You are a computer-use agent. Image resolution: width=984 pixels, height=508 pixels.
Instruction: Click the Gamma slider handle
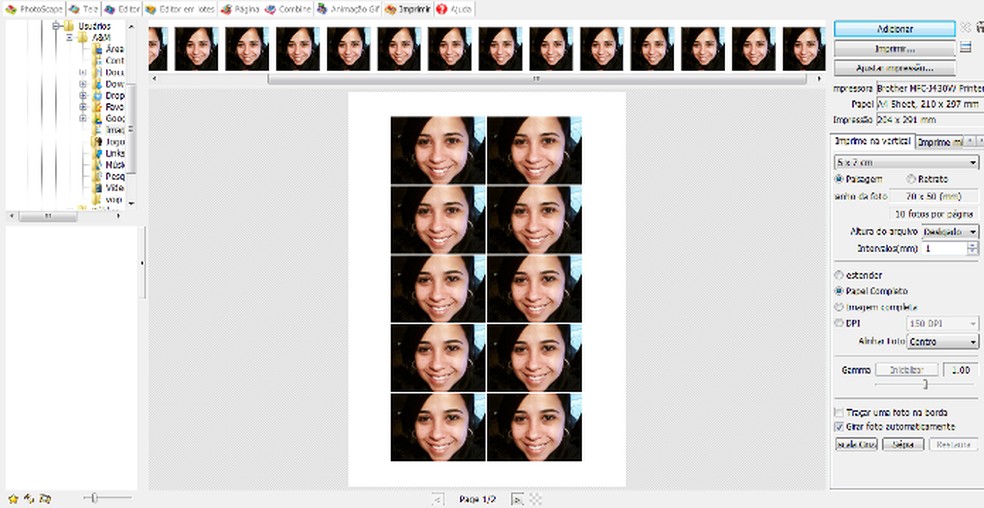925,384
